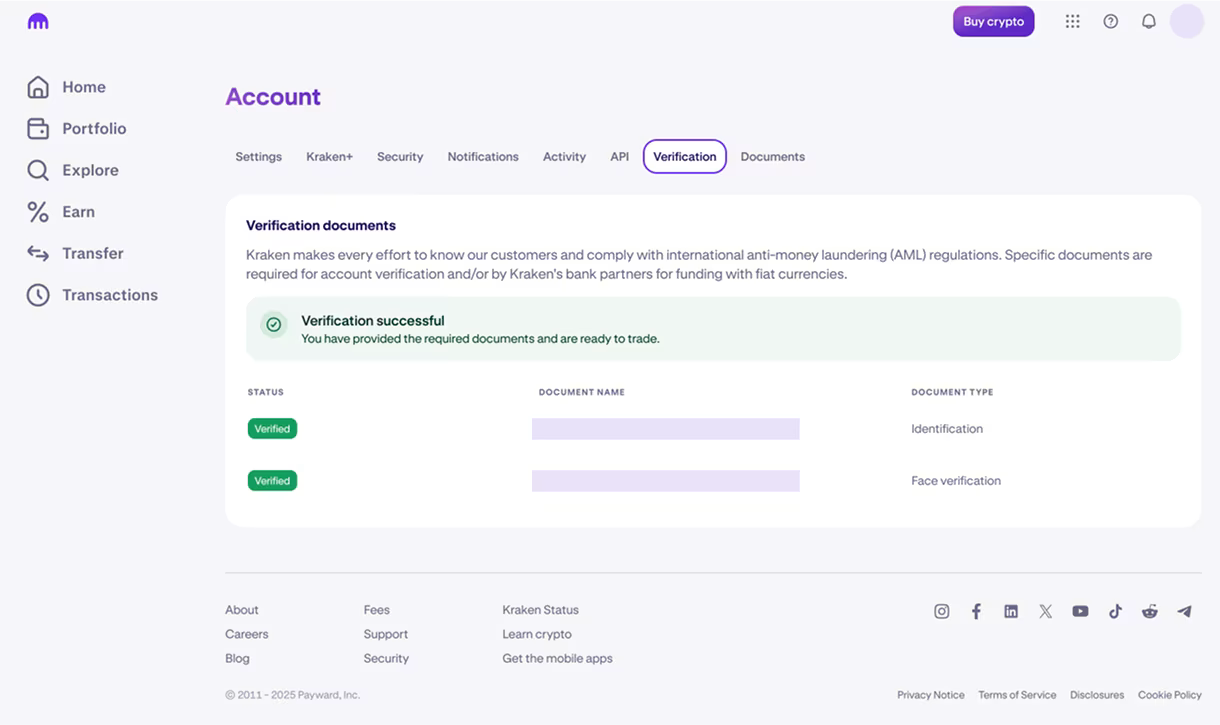Screen dimensions: 1220x725
Task: Click the Transactions label in sidebar
Action: click(110, 295)
